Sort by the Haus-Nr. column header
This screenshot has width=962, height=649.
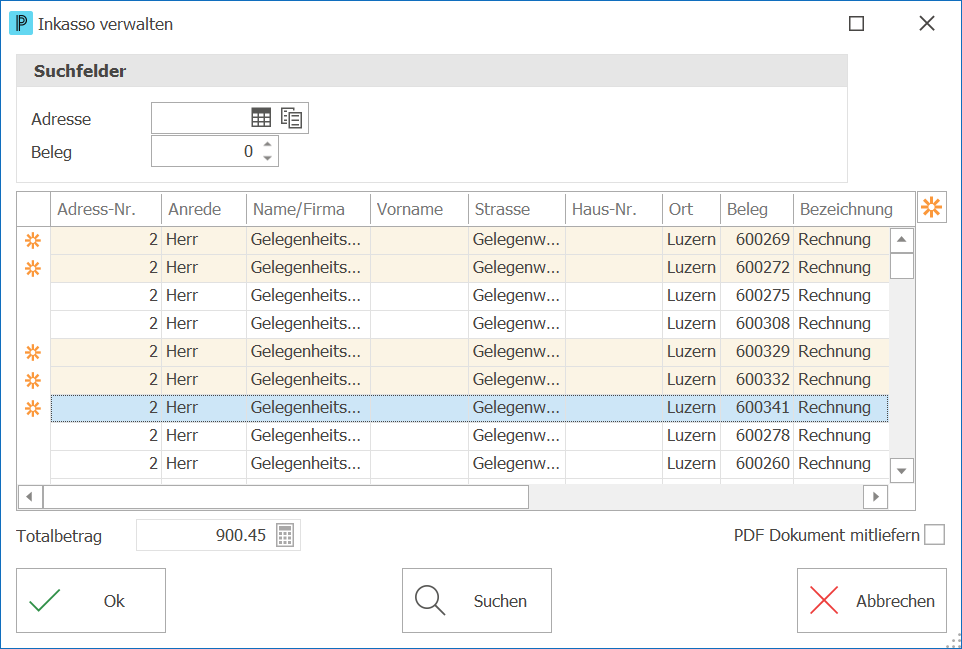614,209
